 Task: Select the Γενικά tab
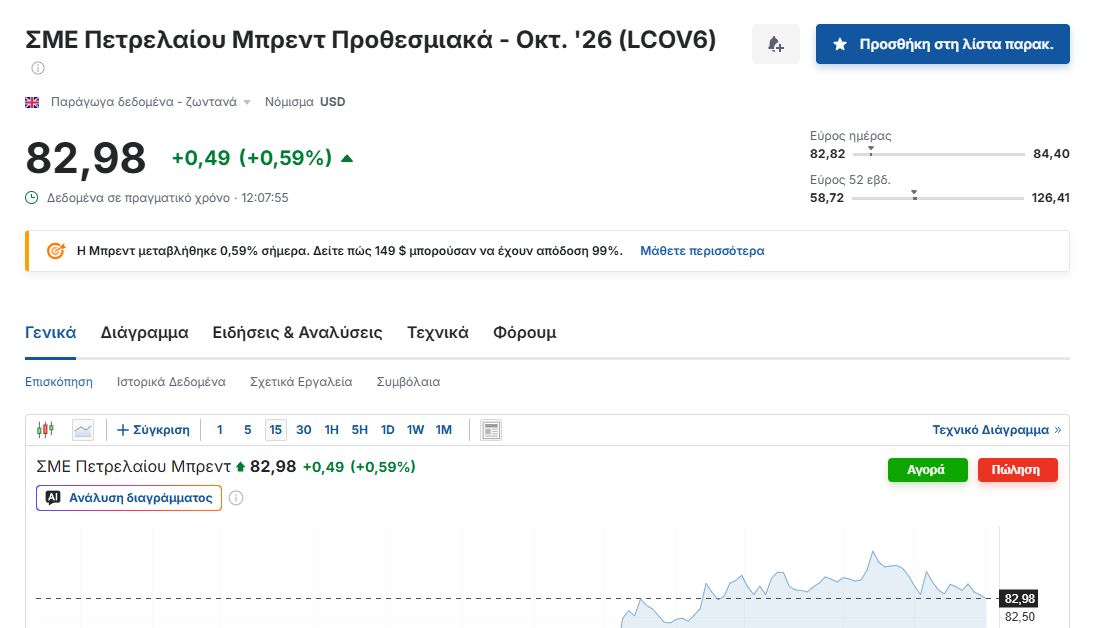pyautogui.click(x=51, y=332)
